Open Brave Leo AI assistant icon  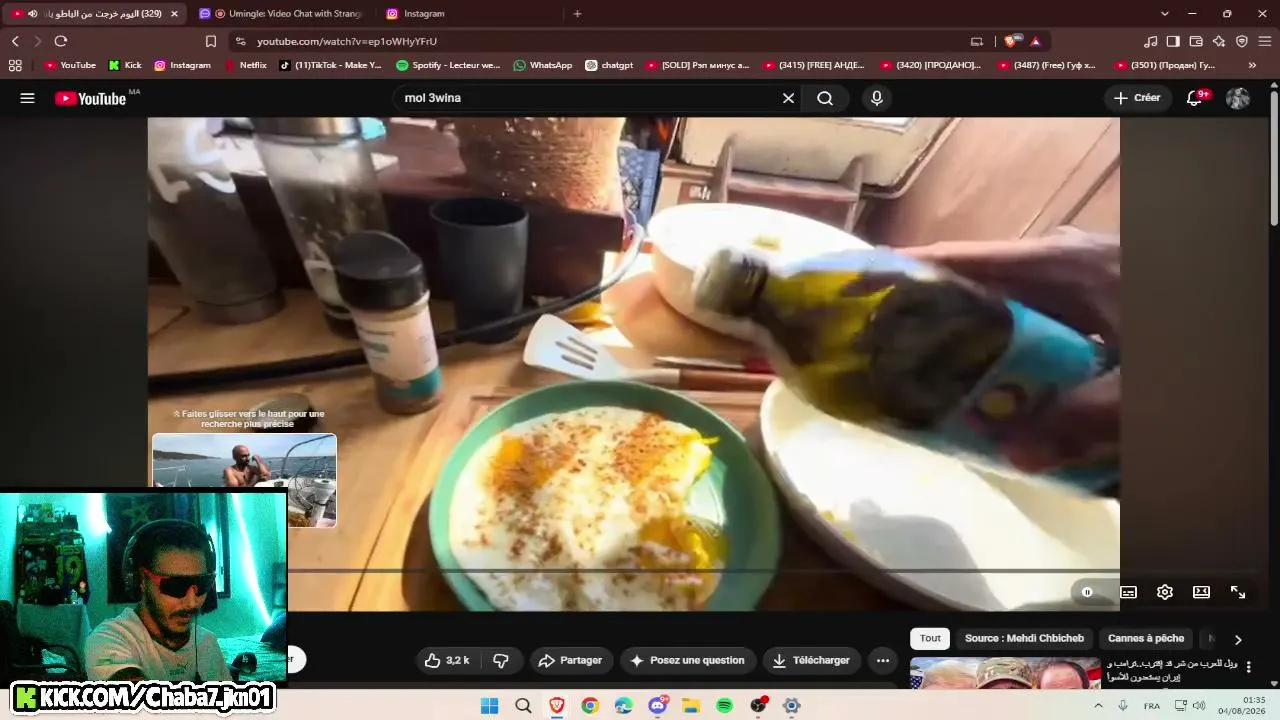click(x=1219, y=41)
